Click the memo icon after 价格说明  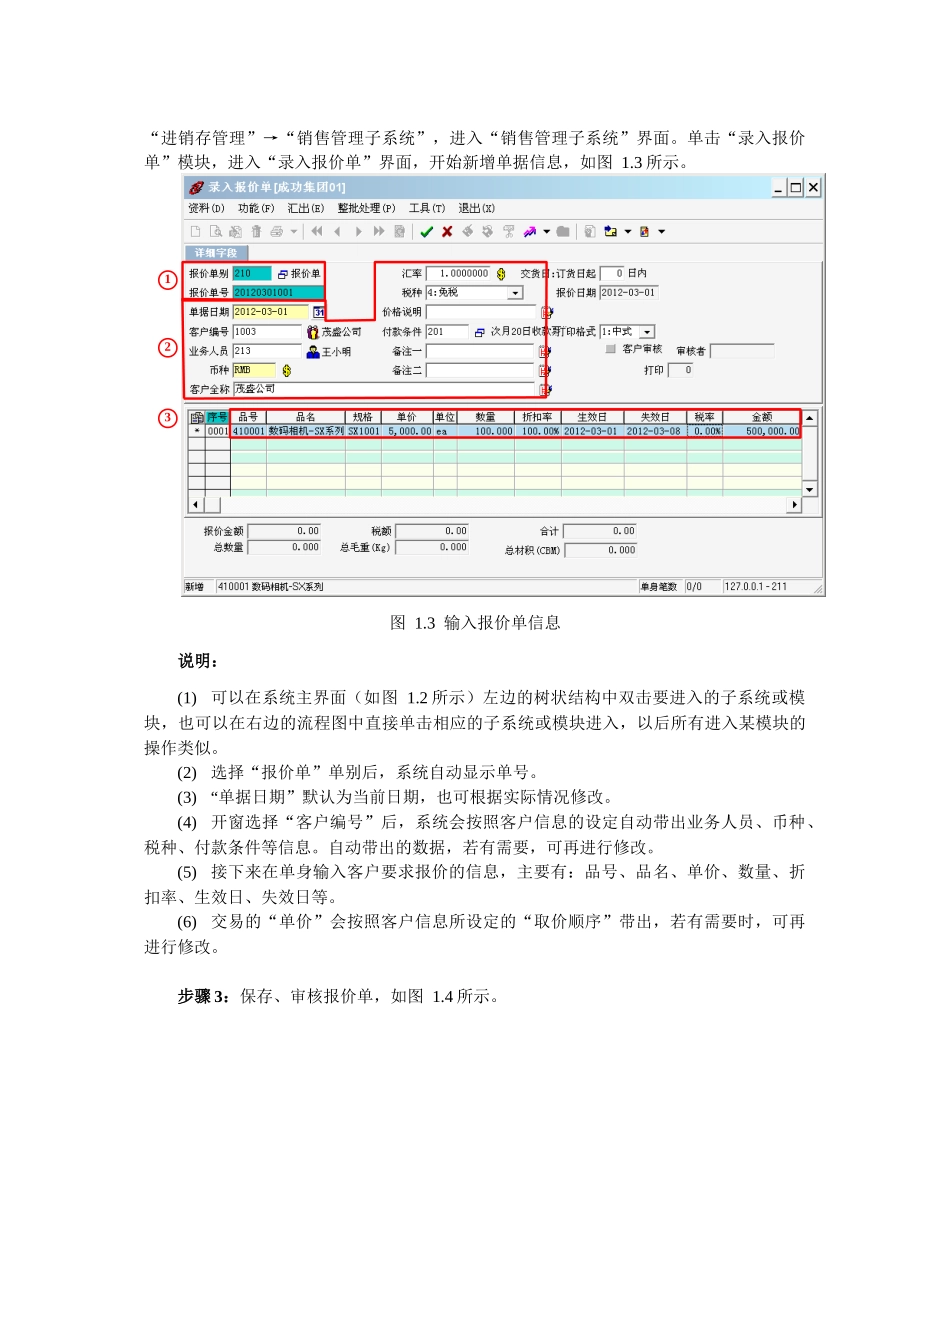click(546, 313)
